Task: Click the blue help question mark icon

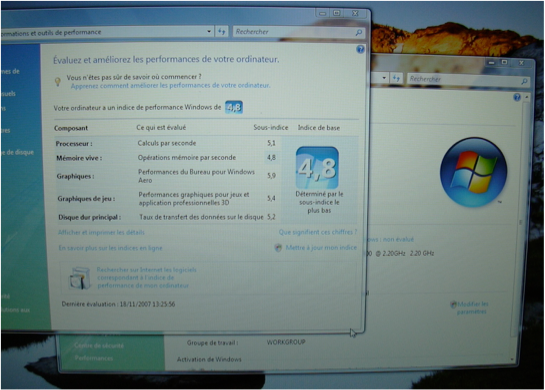Action: pos(360,49)
